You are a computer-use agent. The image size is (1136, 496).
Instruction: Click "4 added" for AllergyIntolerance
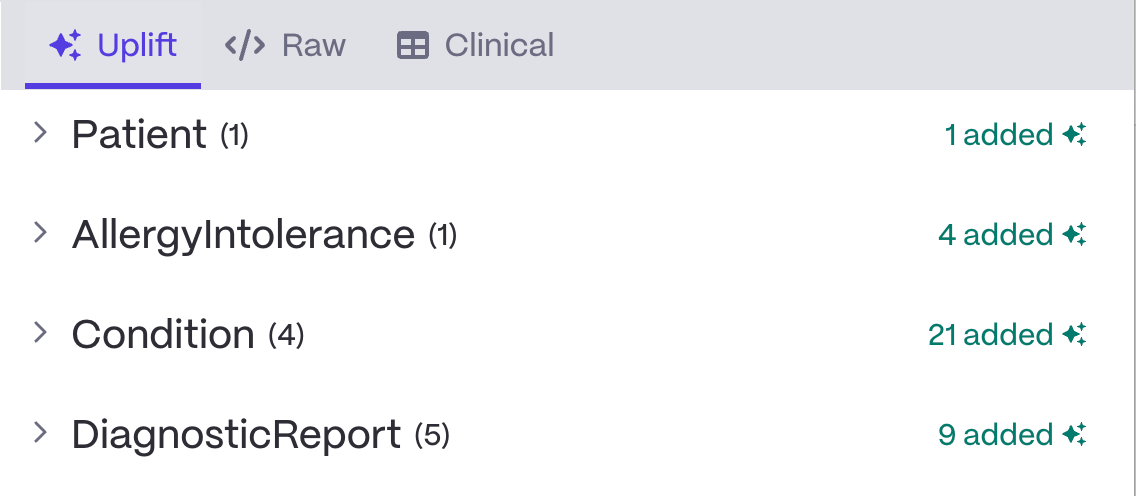pyautogui.click(x=995, y=235)
